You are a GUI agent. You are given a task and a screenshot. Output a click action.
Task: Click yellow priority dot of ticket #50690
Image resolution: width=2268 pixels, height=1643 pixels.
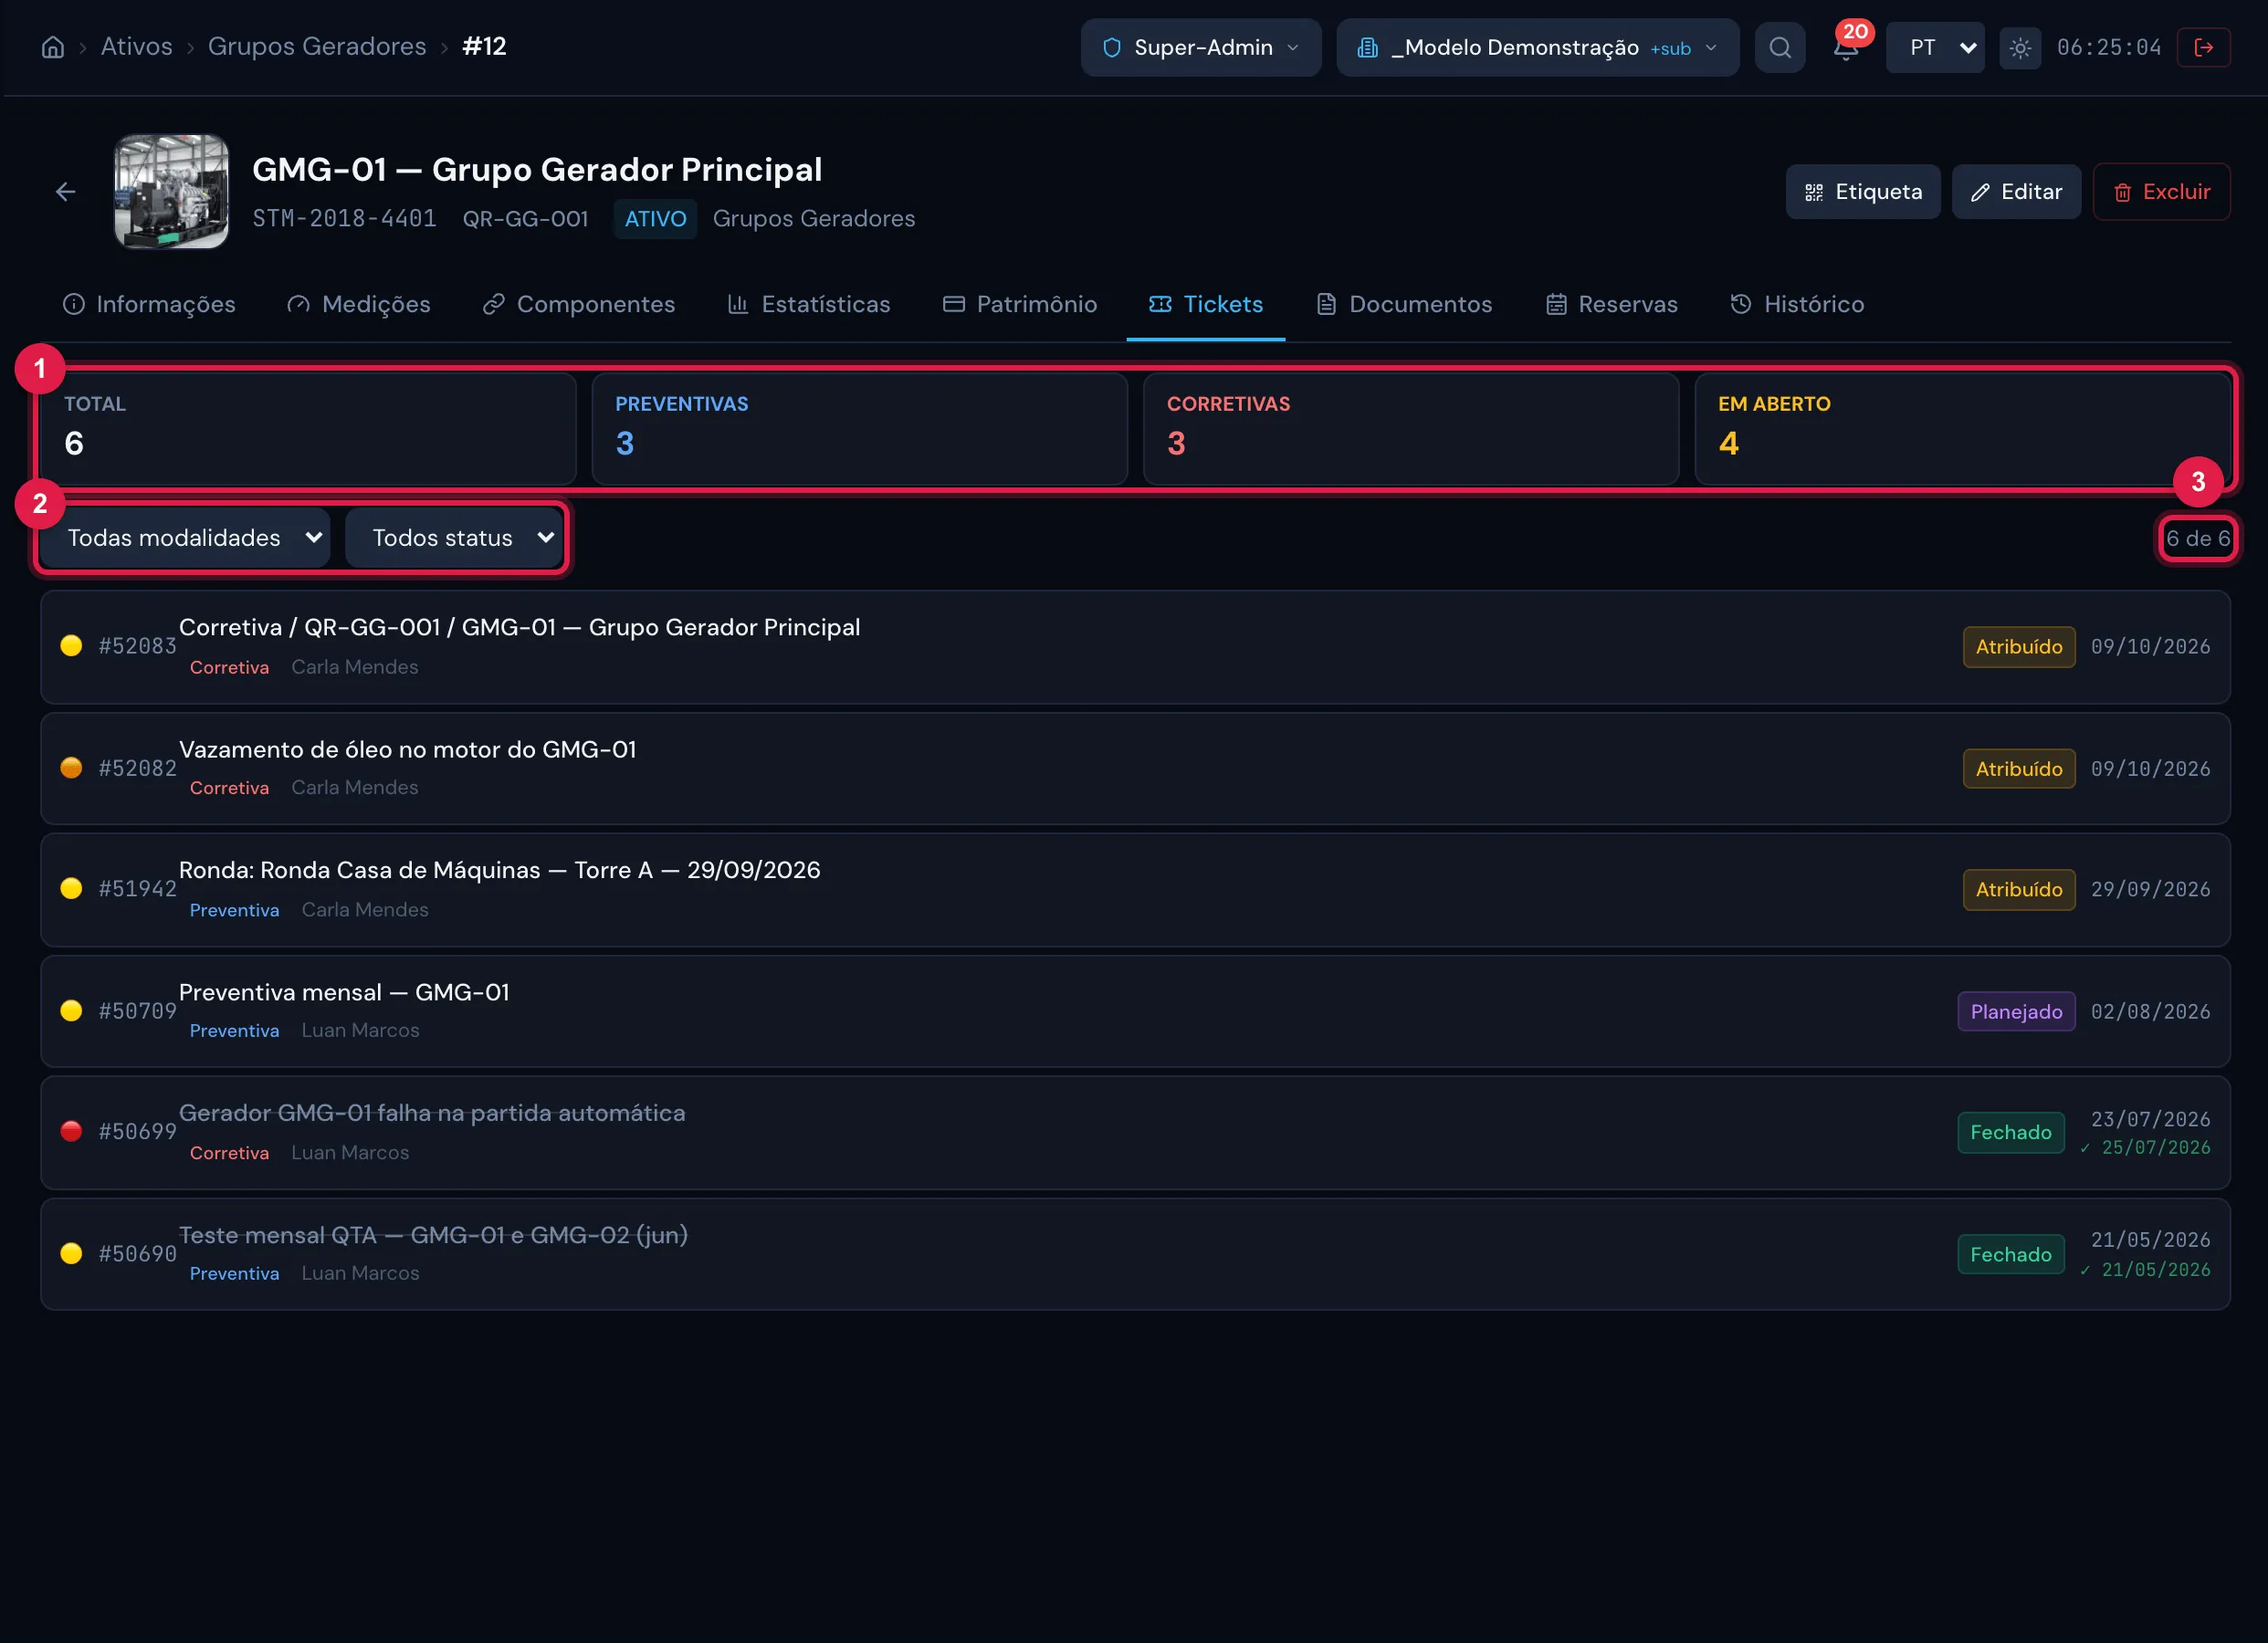(x=71, y=1254)
